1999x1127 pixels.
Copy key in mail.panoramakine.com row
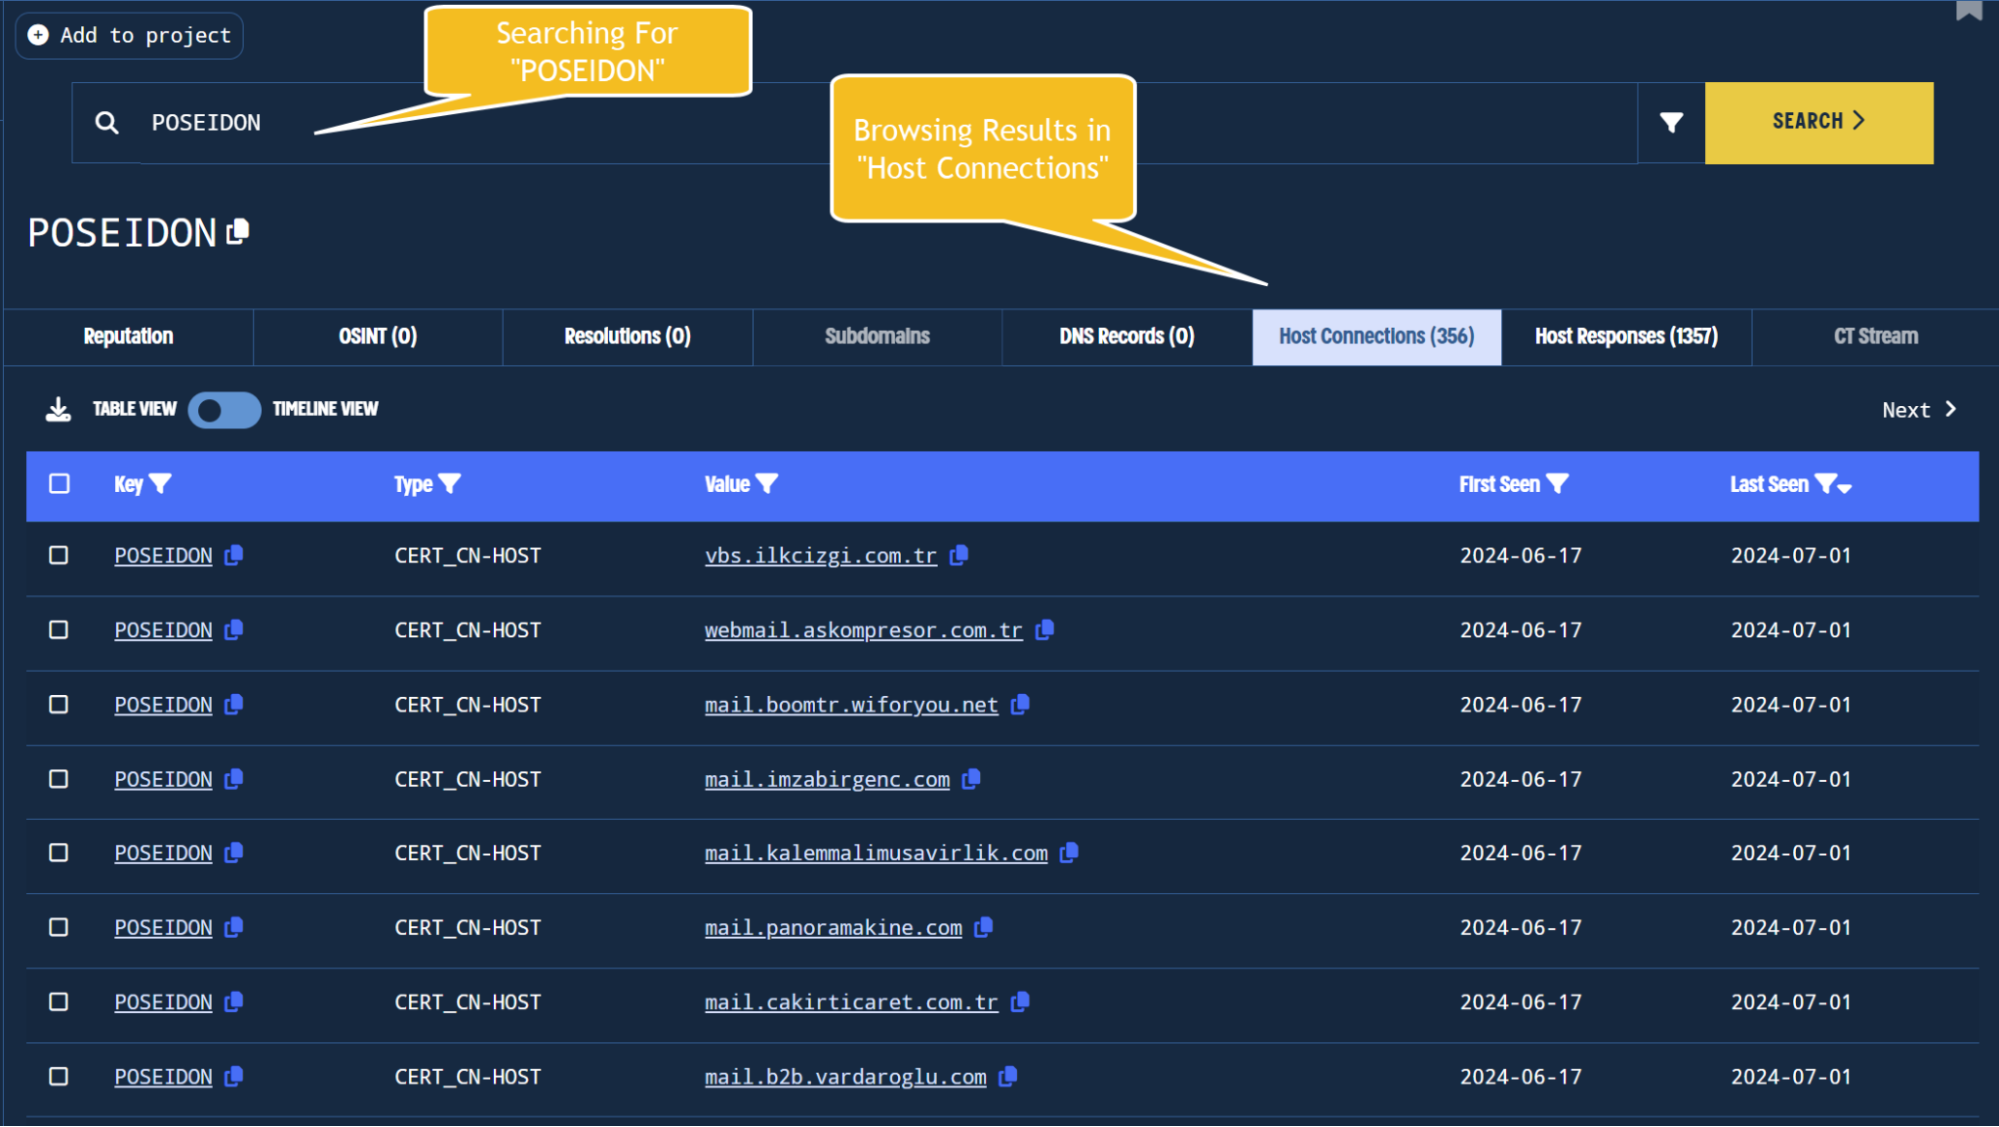click(x=234, y=928)
